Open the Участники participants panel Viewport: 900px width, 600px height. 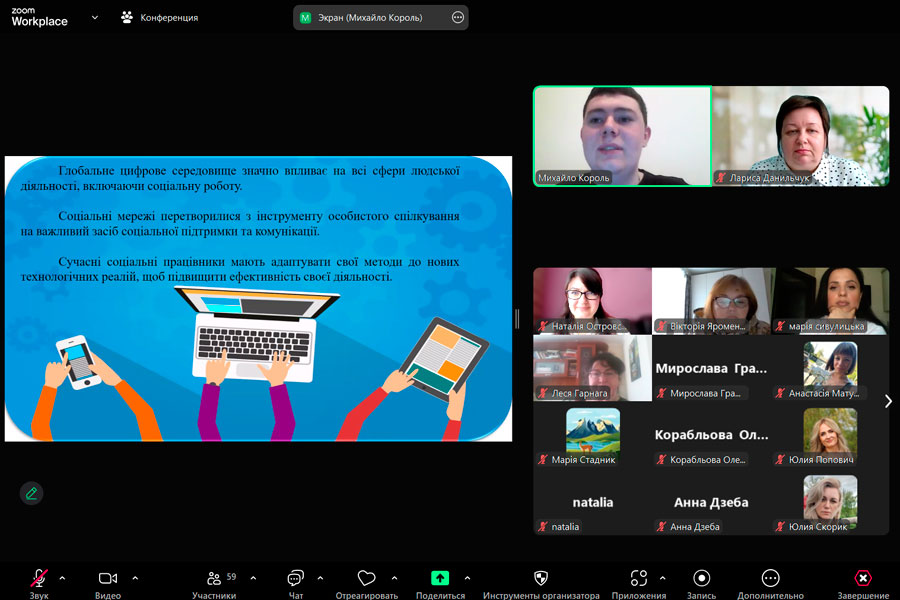[214, 583]
